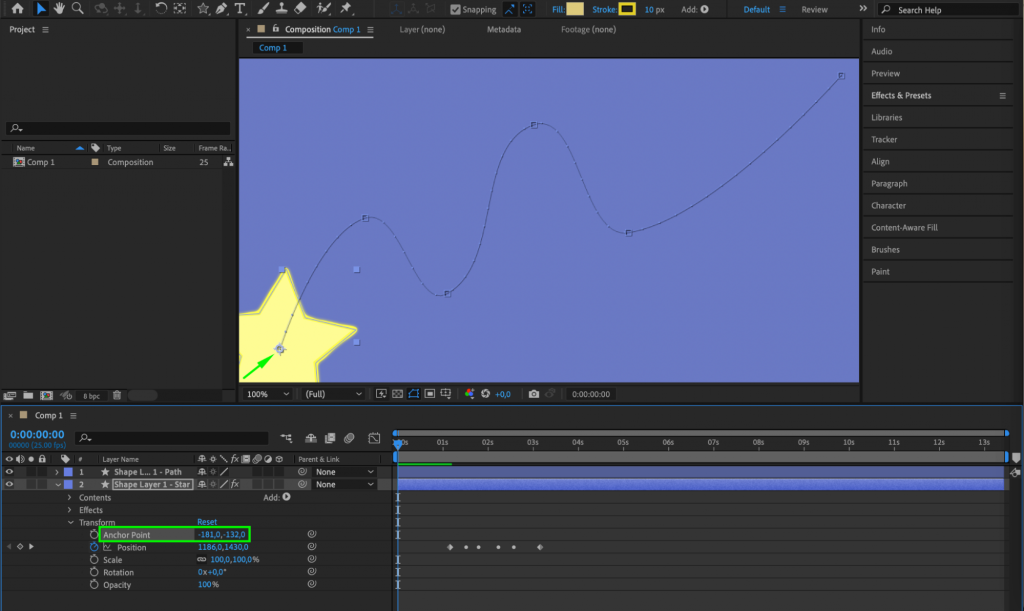Open the Character panel
1024x611 pixels.
888,205
